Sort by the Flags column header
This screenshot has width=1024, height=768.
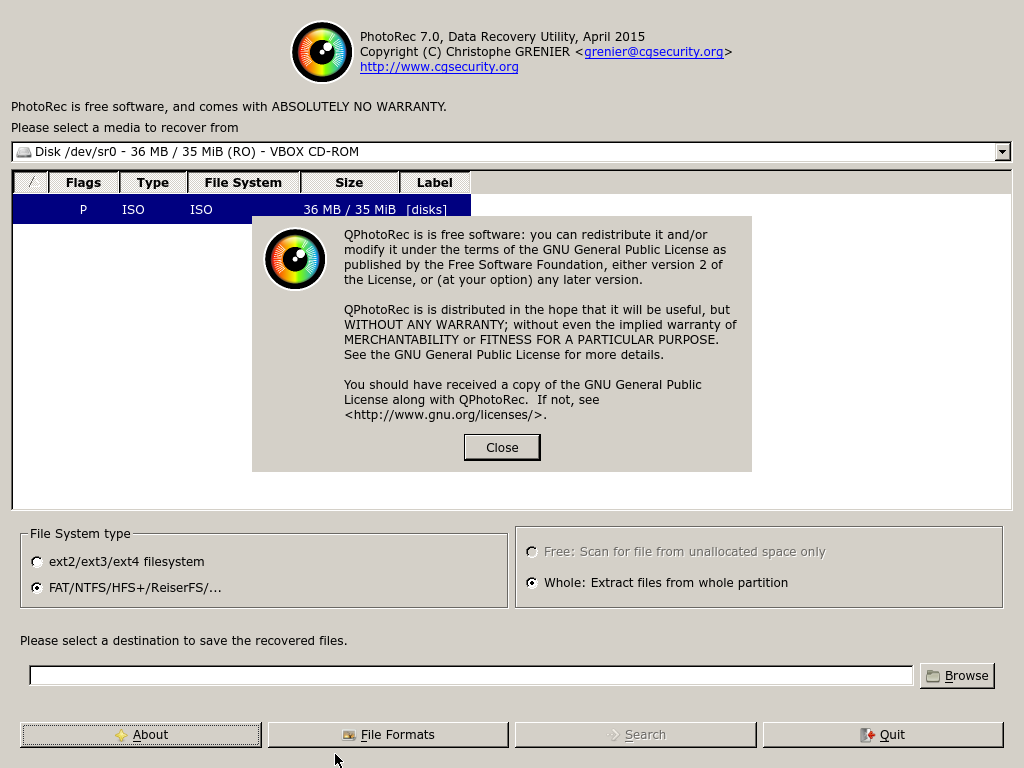coord(84,183)
